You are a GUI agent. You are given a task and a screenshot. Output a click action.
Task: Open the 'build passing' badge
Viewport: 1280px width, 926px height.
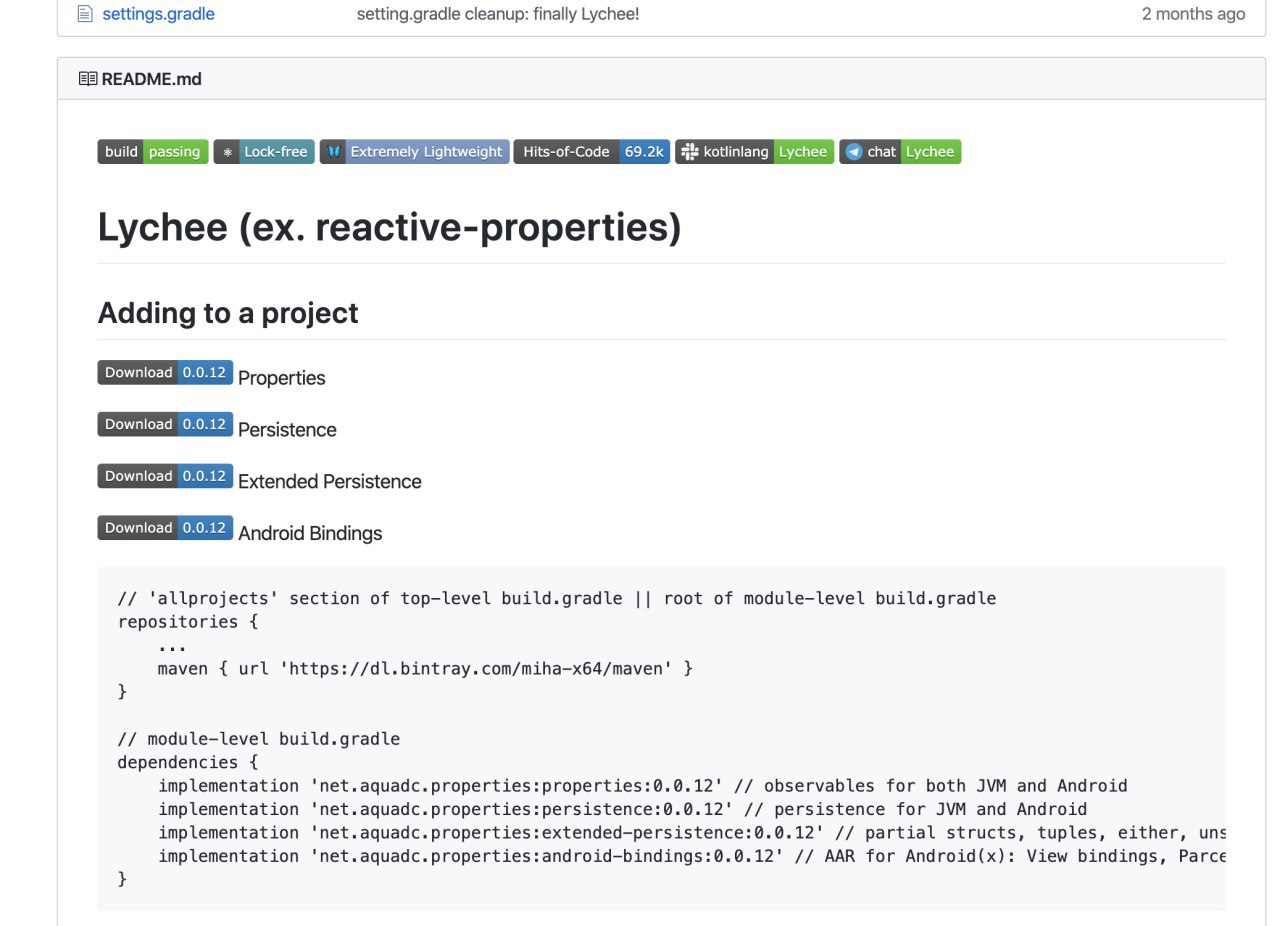tap(153, 152)
